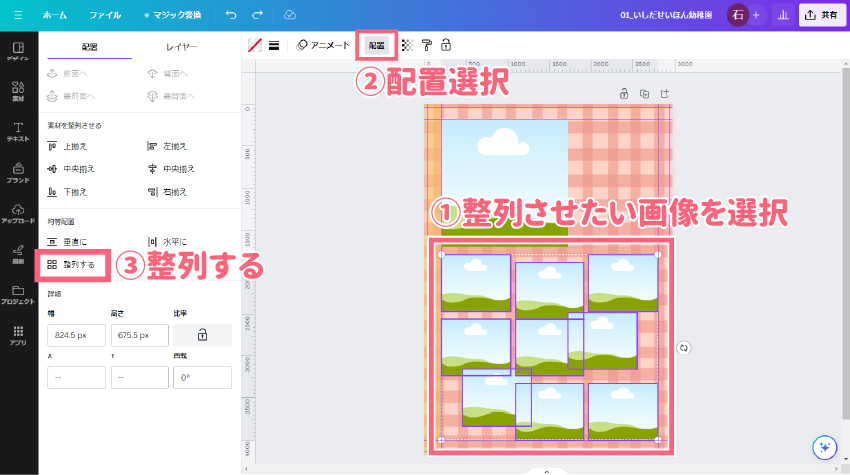The width and height of the screenshot is (850, 475).
Task: Click the rotate handle beside selection
Action: click(x=684, y=348)
